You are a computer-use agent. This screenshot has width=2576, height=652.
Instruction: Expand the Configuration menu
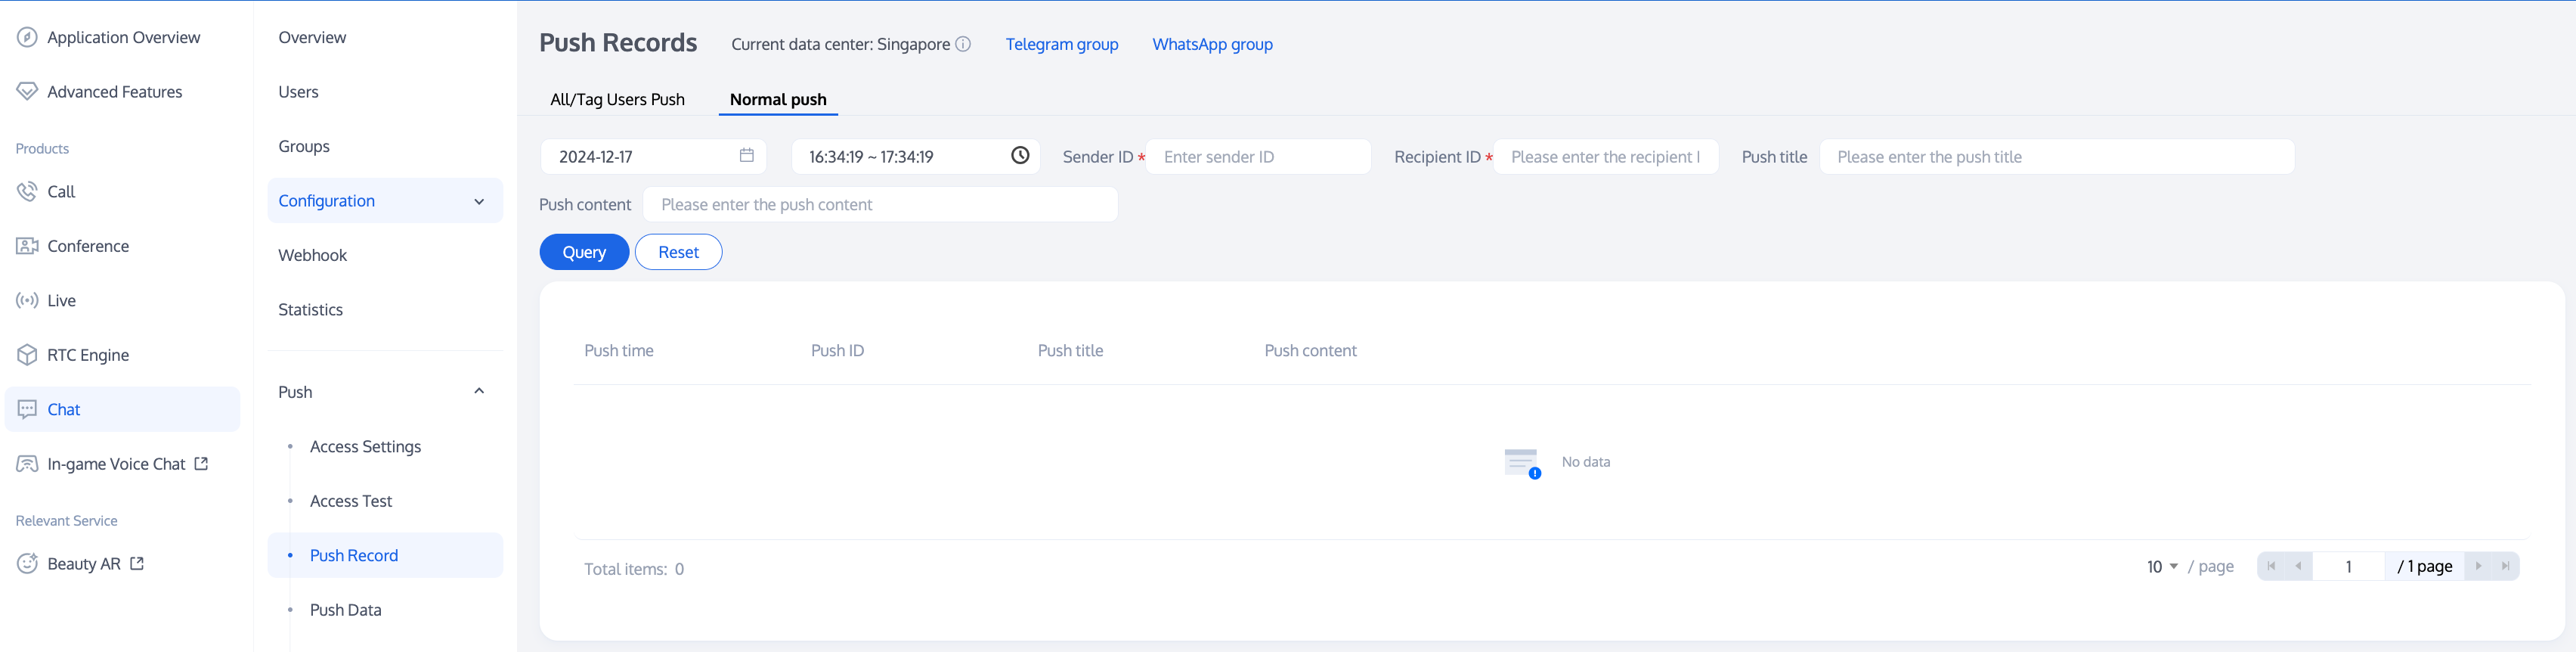coord(385,201)
